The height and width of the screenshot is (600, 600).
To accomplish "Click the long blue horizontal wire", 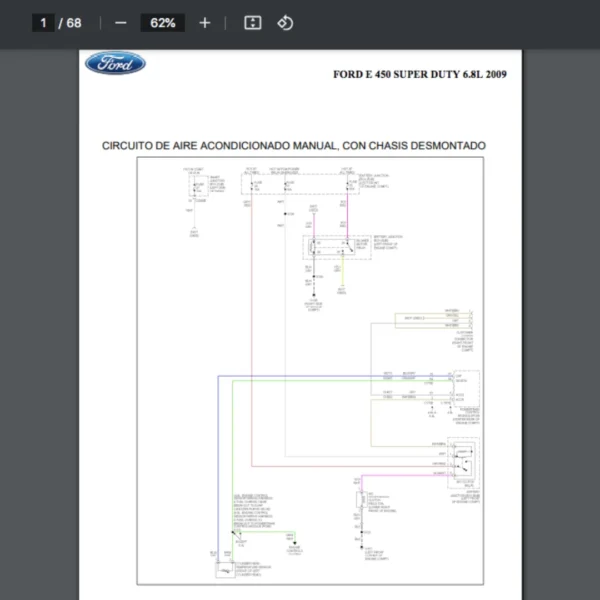I will click(x=300, y=376).
